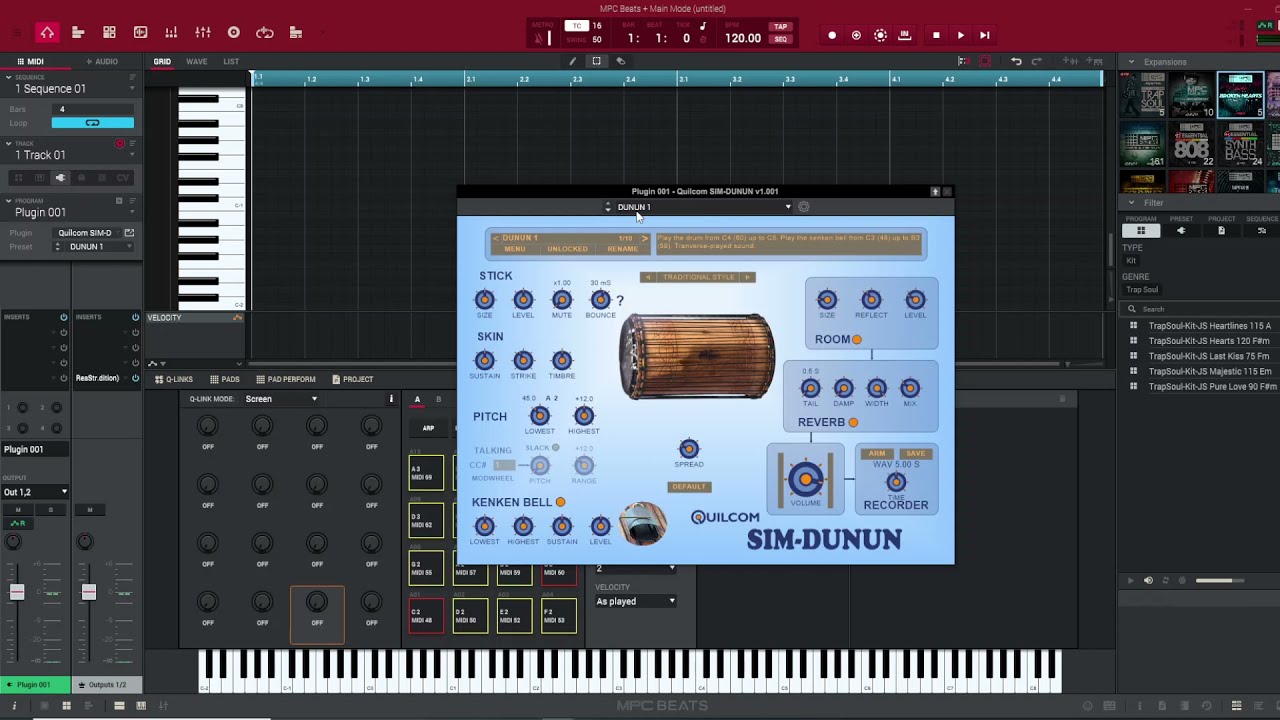Image resolution: width=1280 pixels, height=720 pixels.
Task: Click the kenken bell picture
Action: point(642,523)
